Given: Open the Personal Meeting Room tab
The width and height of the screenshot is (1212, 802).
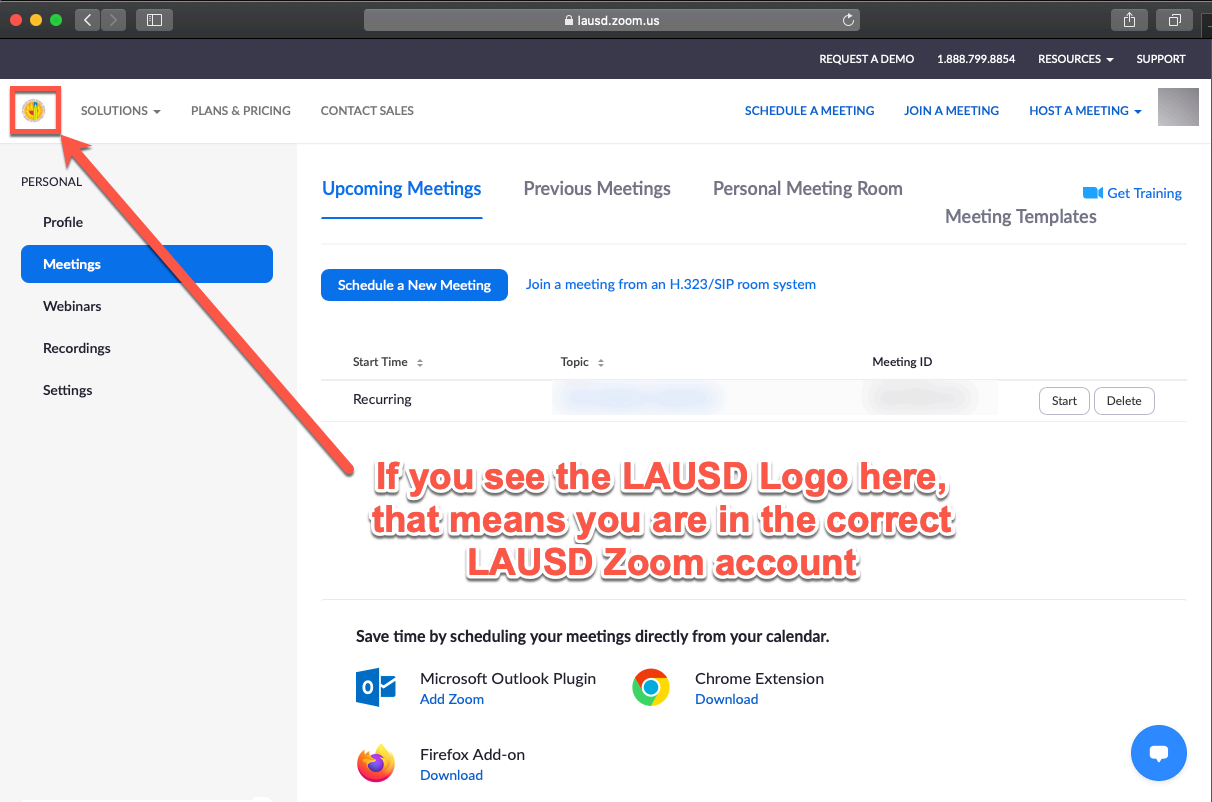Looking at the screenshot, I should click(807, 188).
